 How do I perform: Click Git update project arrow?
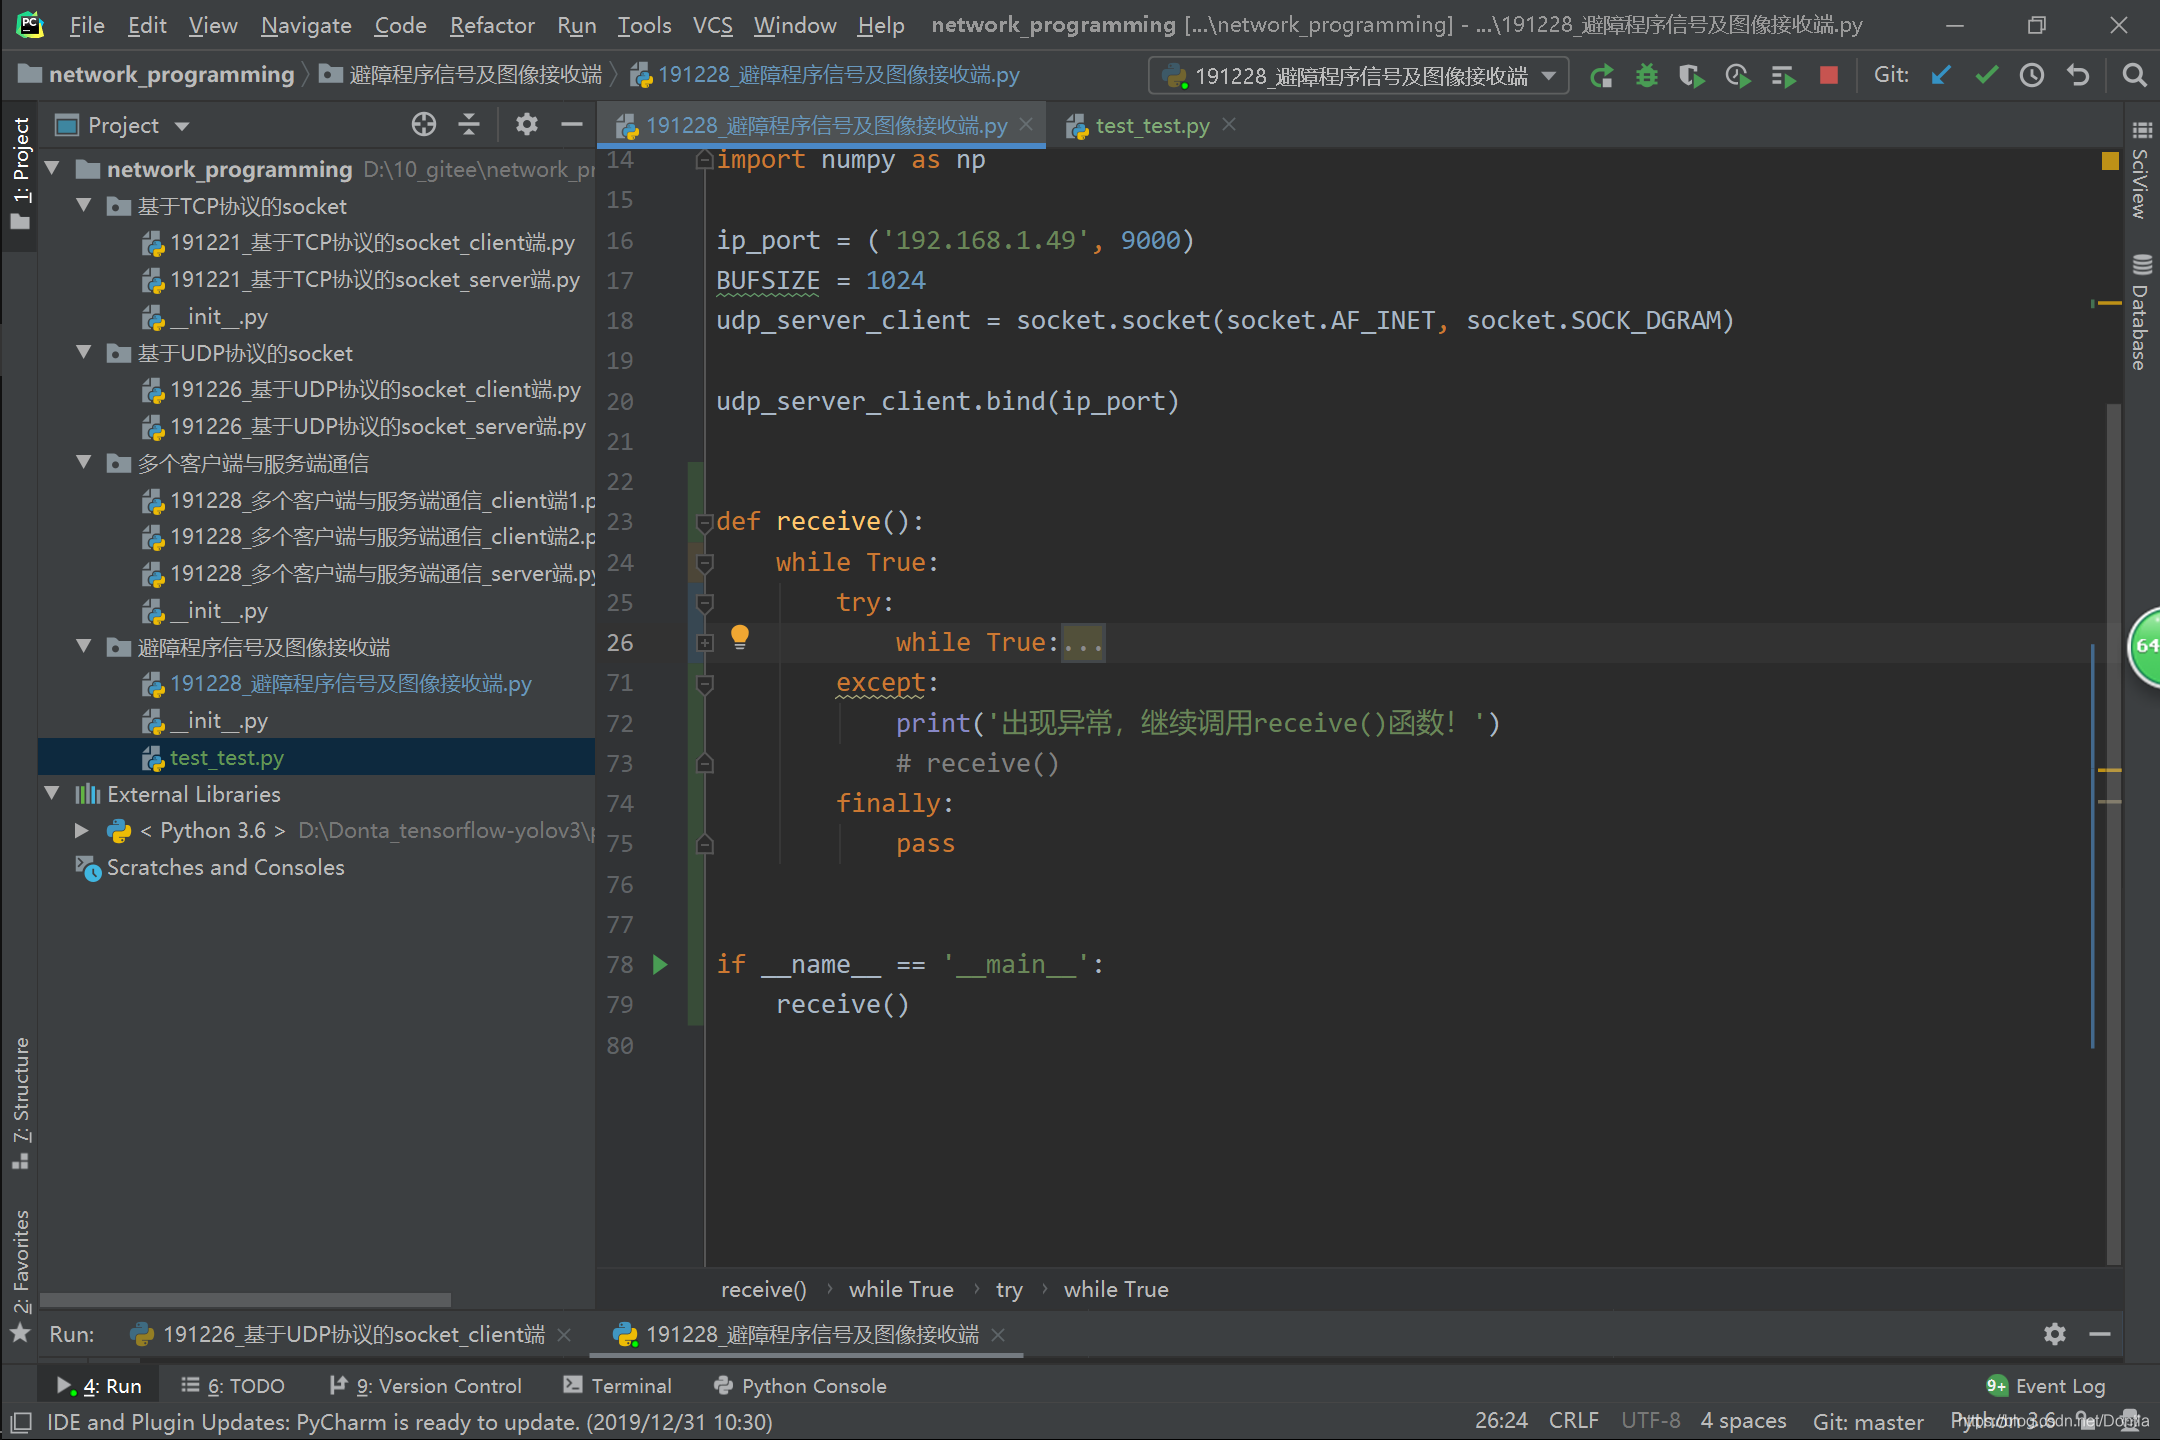[1941, 76]
